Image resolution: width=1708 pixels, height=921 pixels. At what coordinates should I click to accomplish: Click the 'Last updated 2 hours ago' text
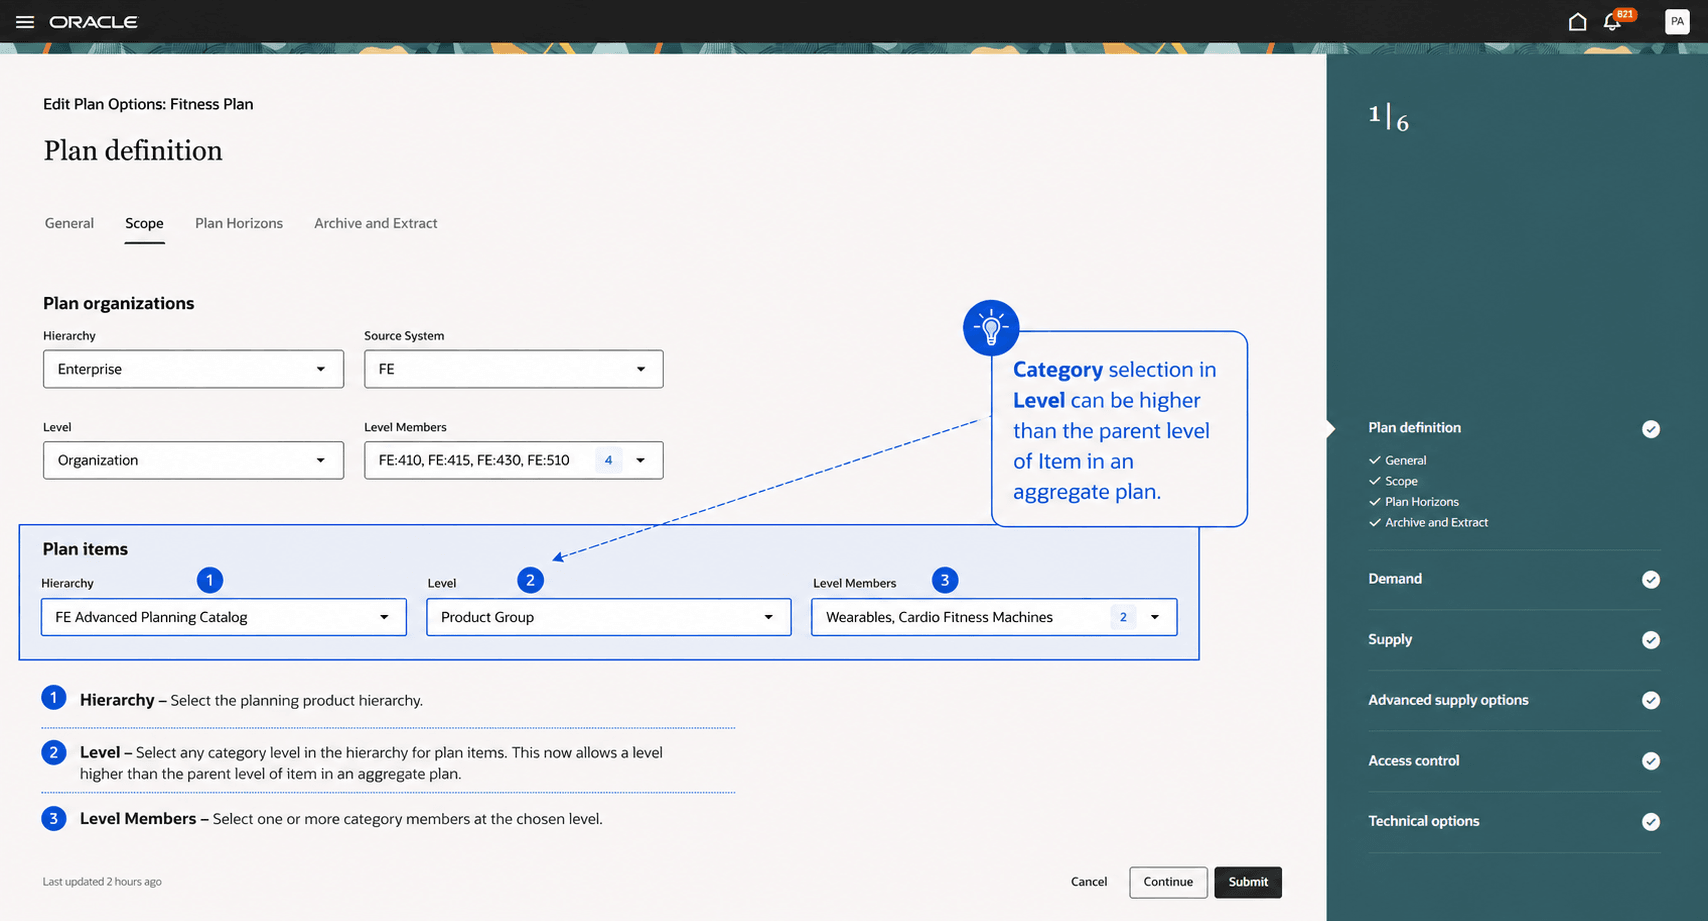[x=102, y=882]
